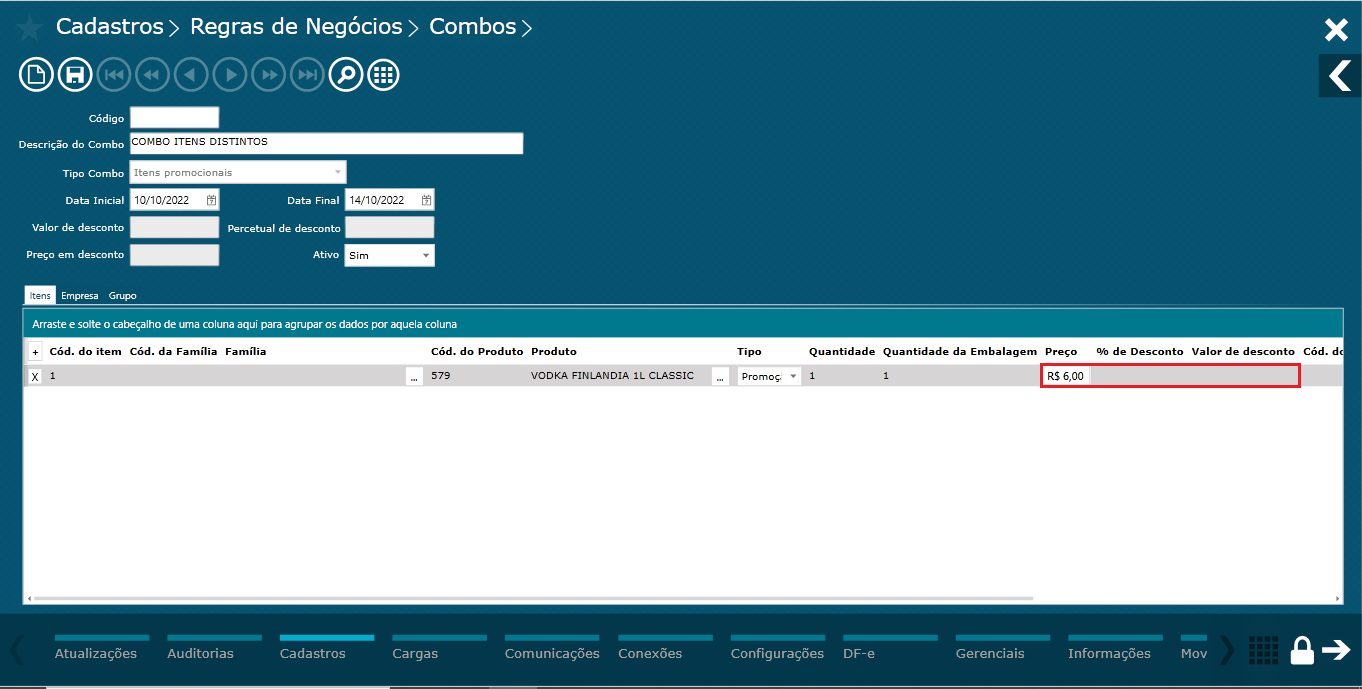Click the favorite star icon
The width and height of the screenshot is (1362, 689).
[x=29, y=28]
